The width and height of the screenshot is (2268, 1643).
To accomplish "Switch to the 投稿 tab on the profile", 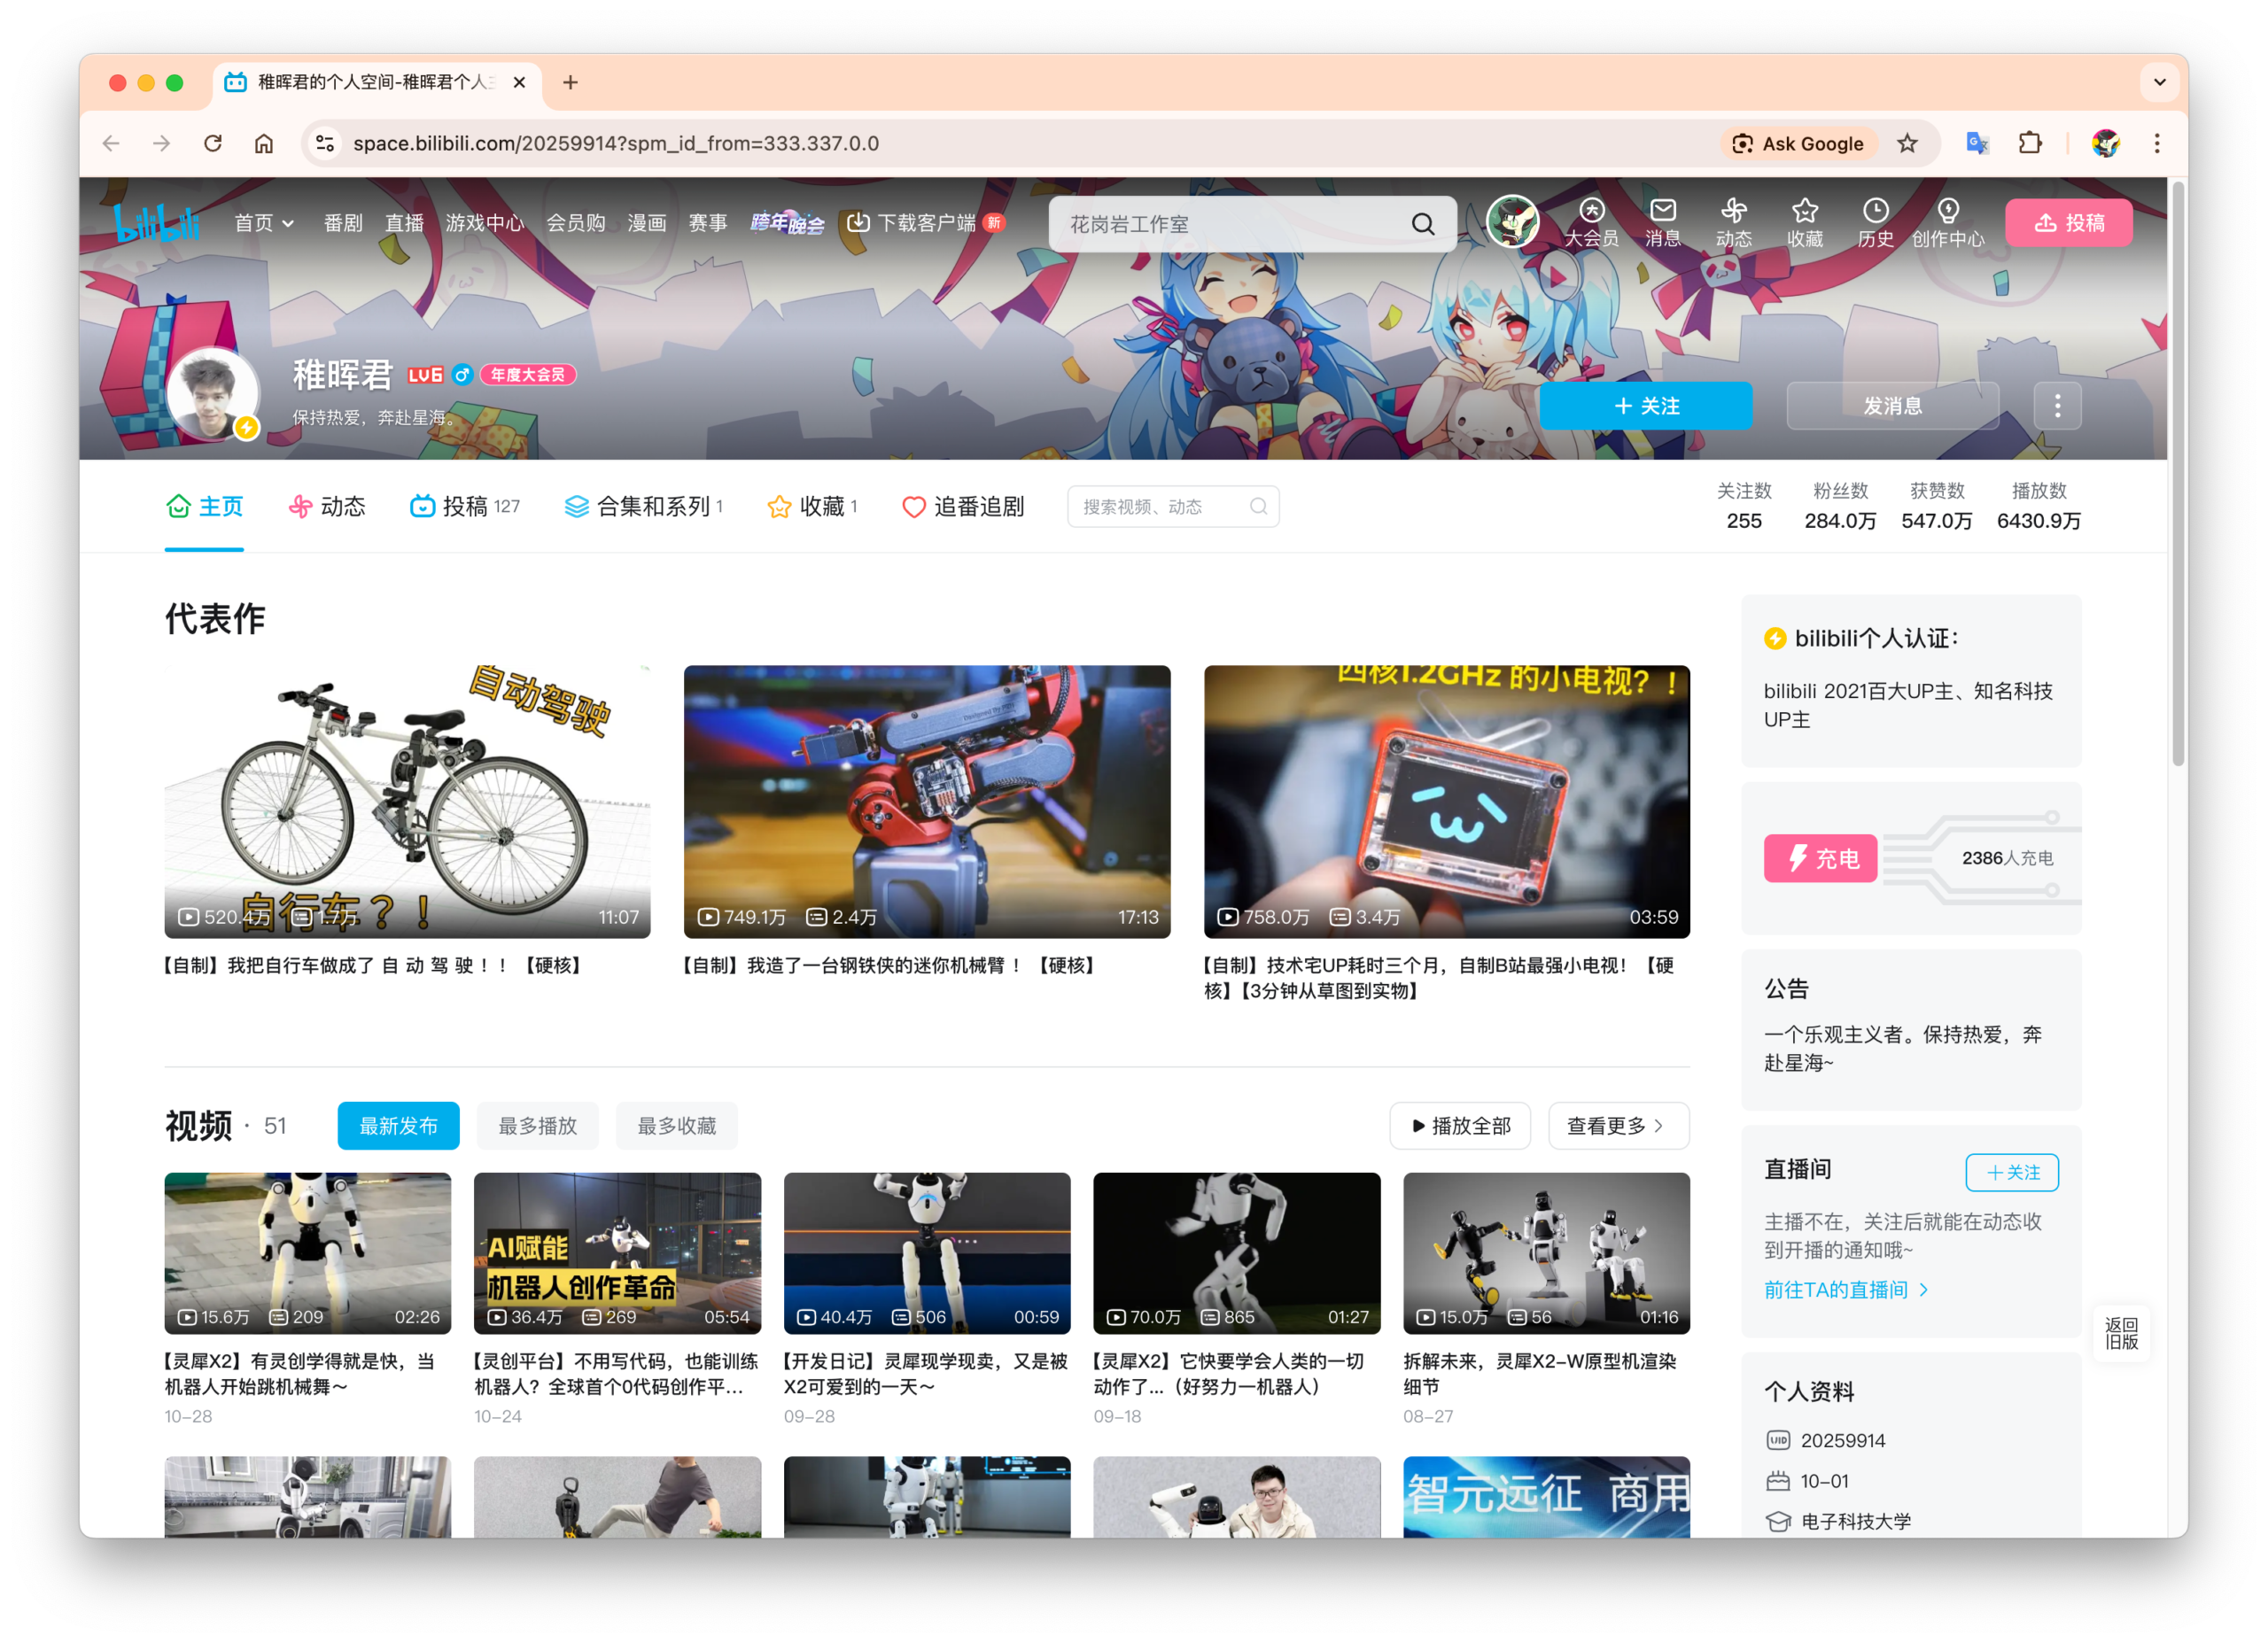I will pyautogui.click(x=466, y=506).
